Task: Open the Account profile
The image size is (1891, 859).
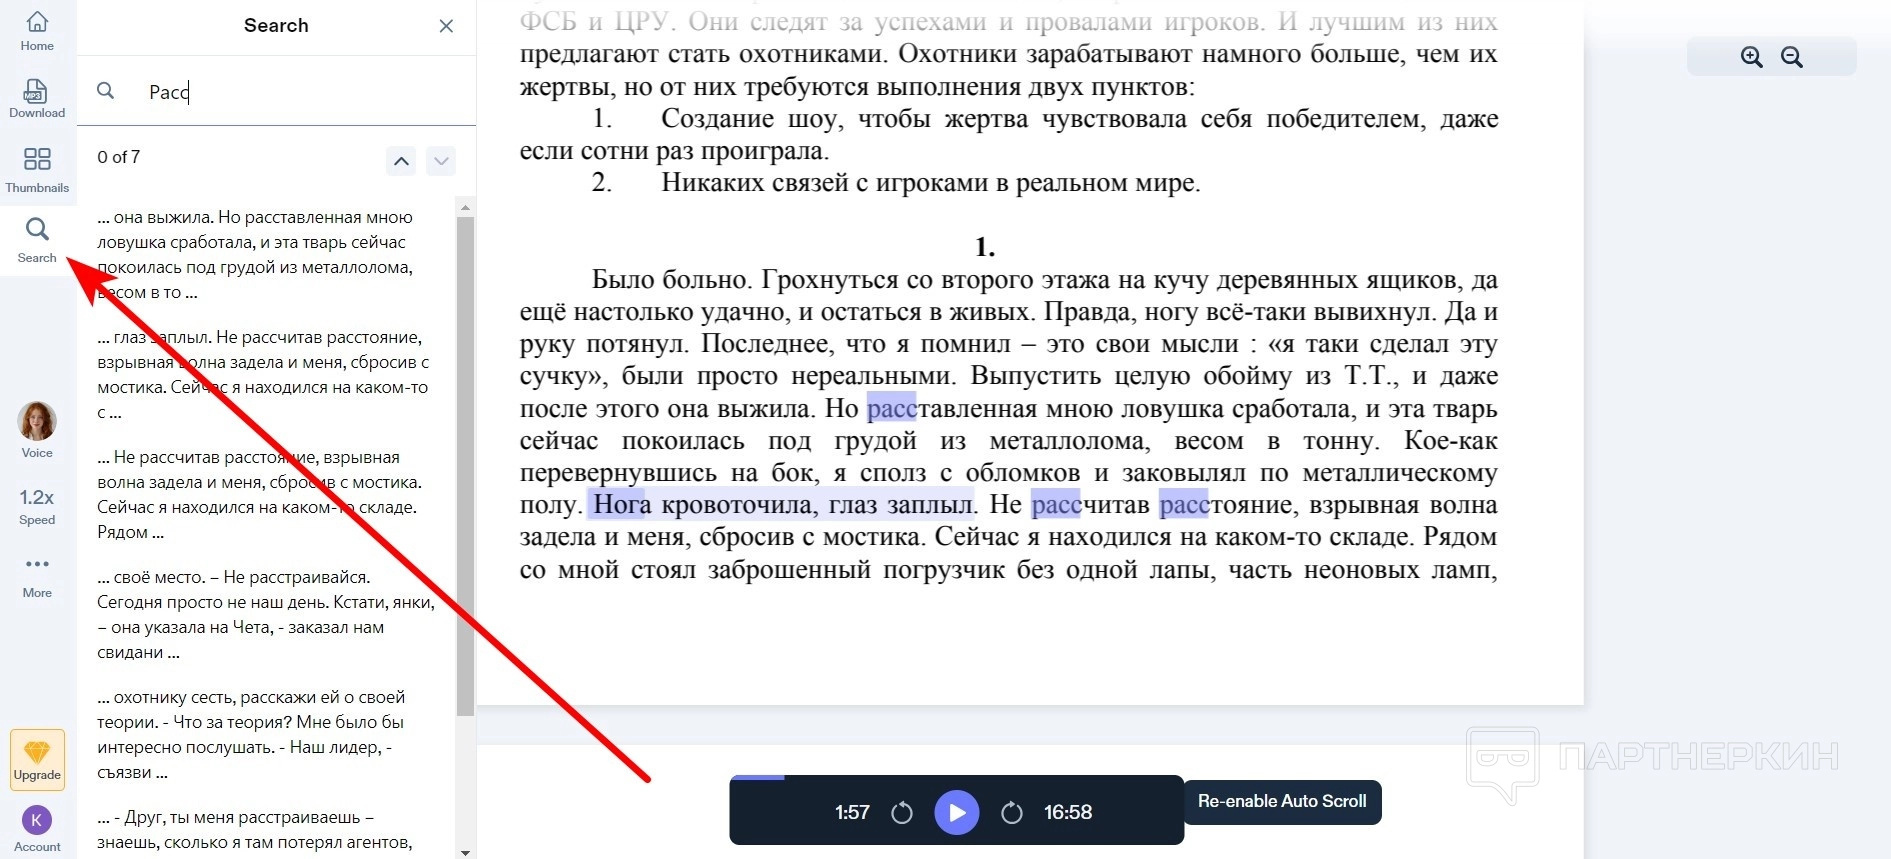Action: [x=37, y=829]
